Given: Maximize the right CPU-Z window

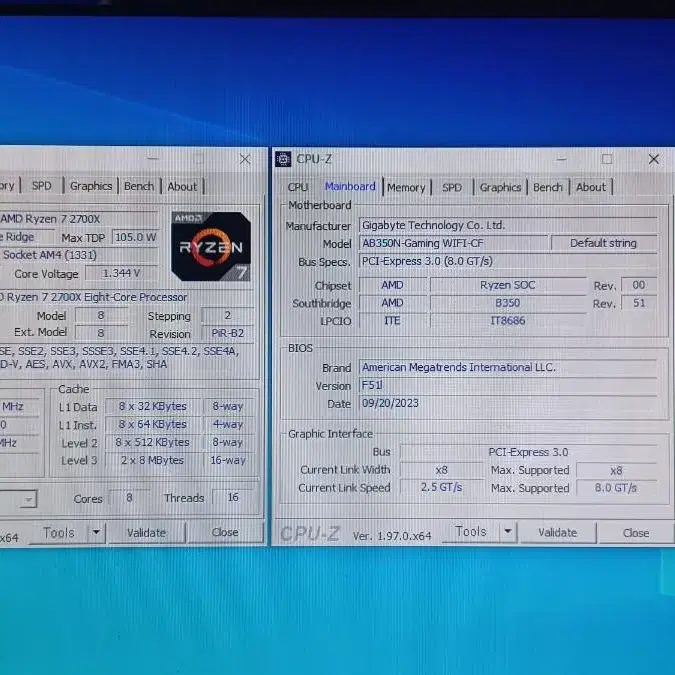Looking at the screenshot, I should click(607, 159).
